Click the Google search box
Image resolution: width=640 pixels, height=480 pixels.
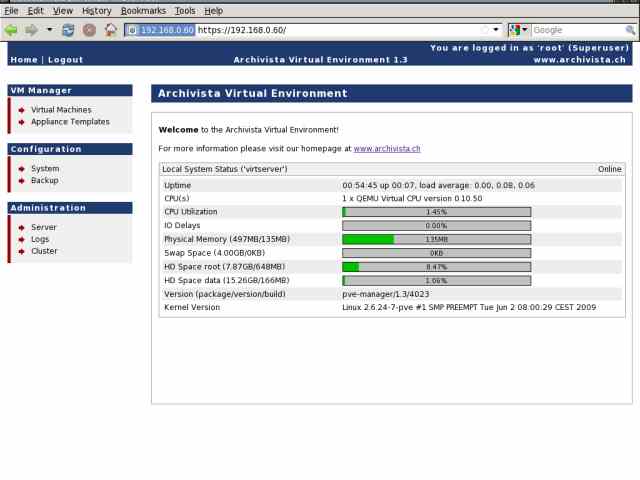tap(578, 30)
